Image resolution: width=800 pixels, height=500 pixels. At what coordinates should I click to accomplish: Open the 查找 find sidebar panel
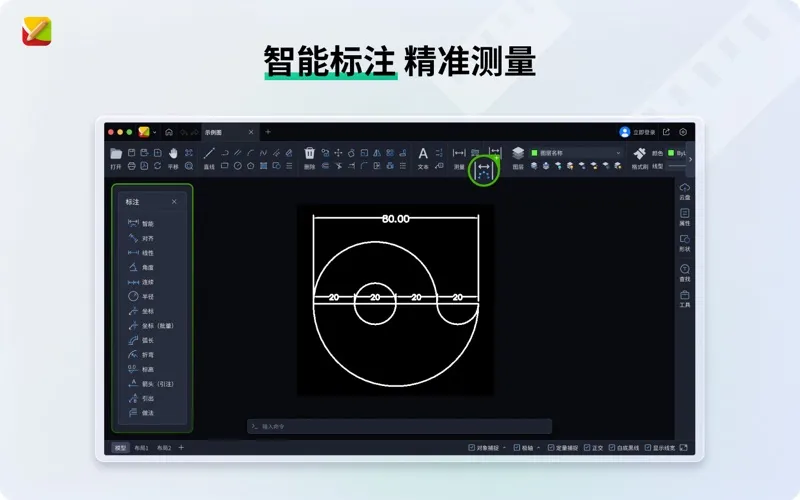(685, 273)
